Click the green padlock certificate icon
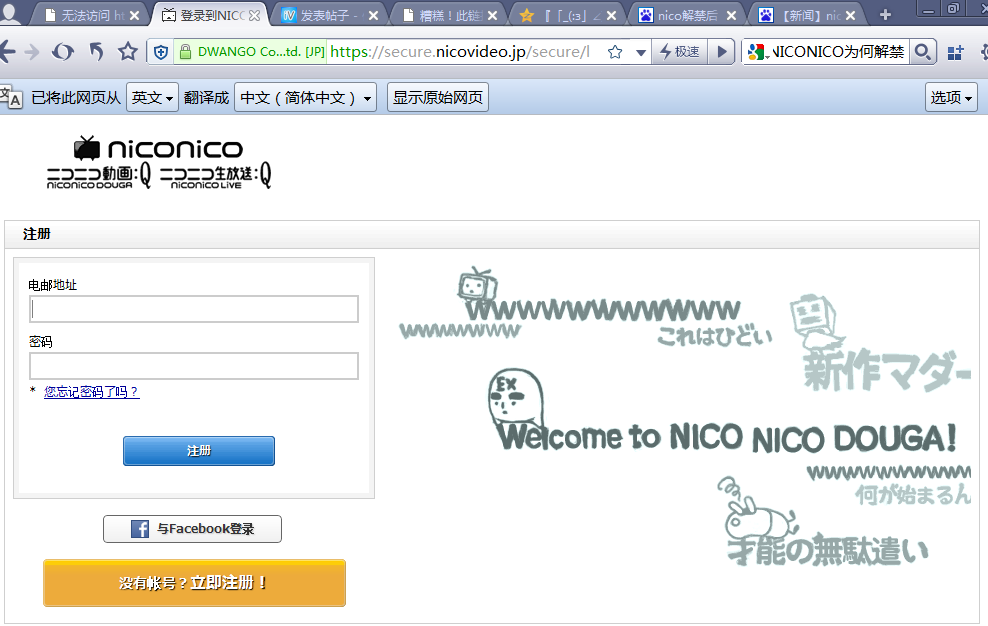 (185, 52)
